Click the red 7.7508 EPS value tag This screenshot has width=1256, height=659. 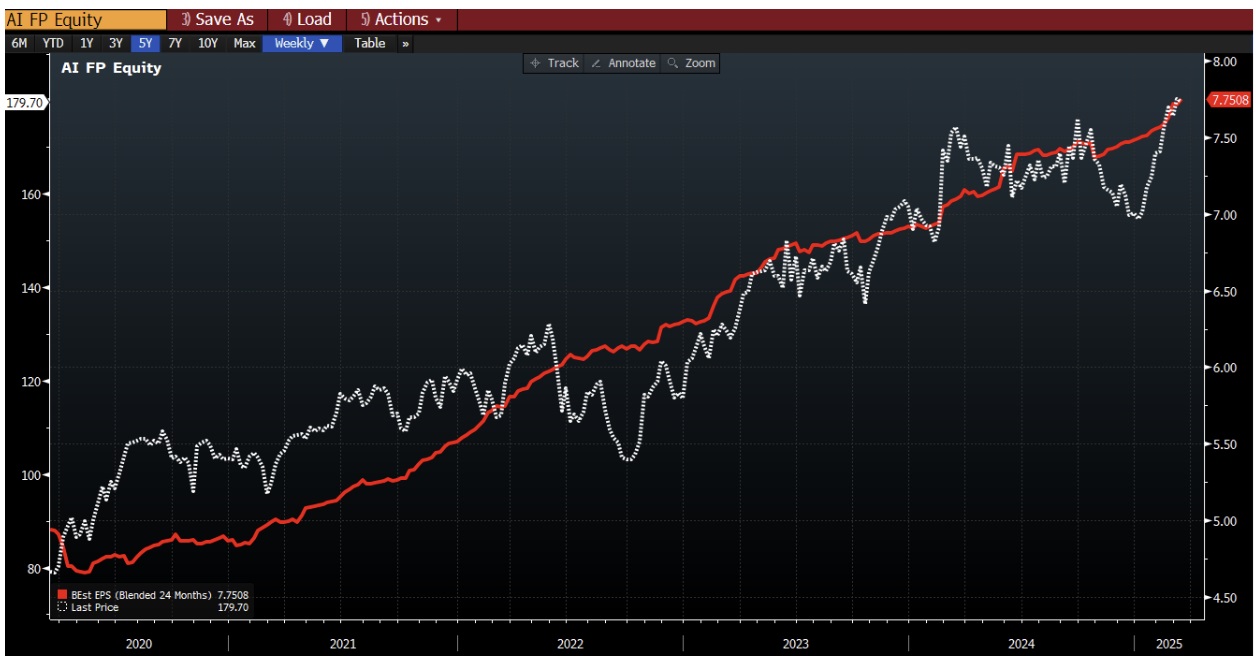(x=1227, y=100)
